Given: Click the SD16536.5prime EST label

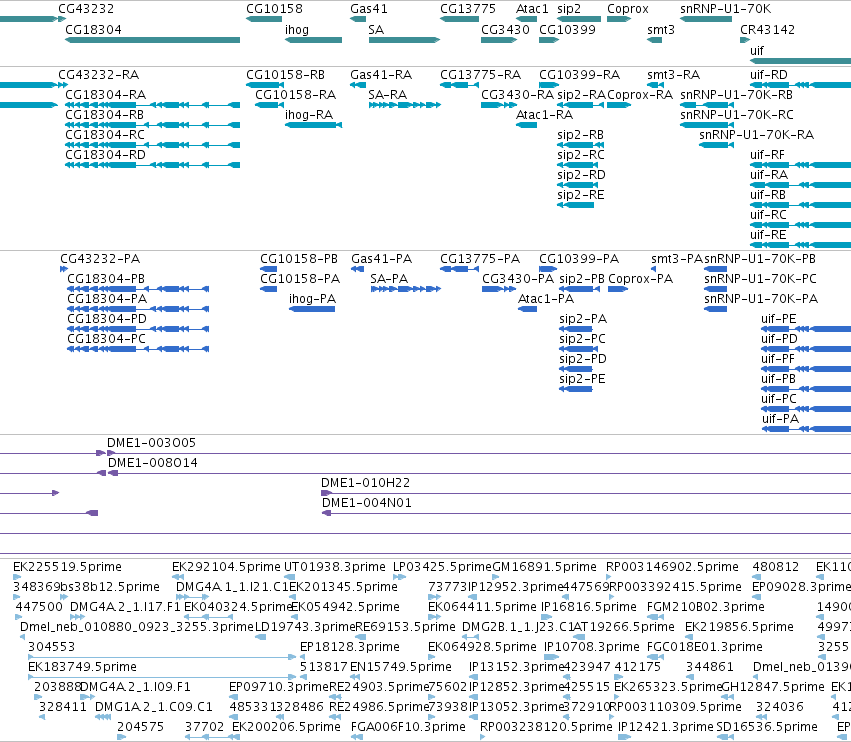Looking at the screenshot, I should [x=767, y=727].
